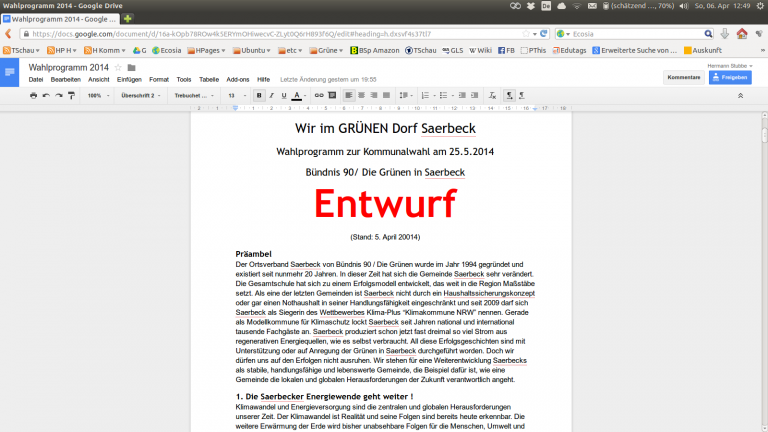Click the redo arrow icon
Image resolution: width=768 pixels, height=432 pixels.
pyautogui.click(x=59, y=96)
